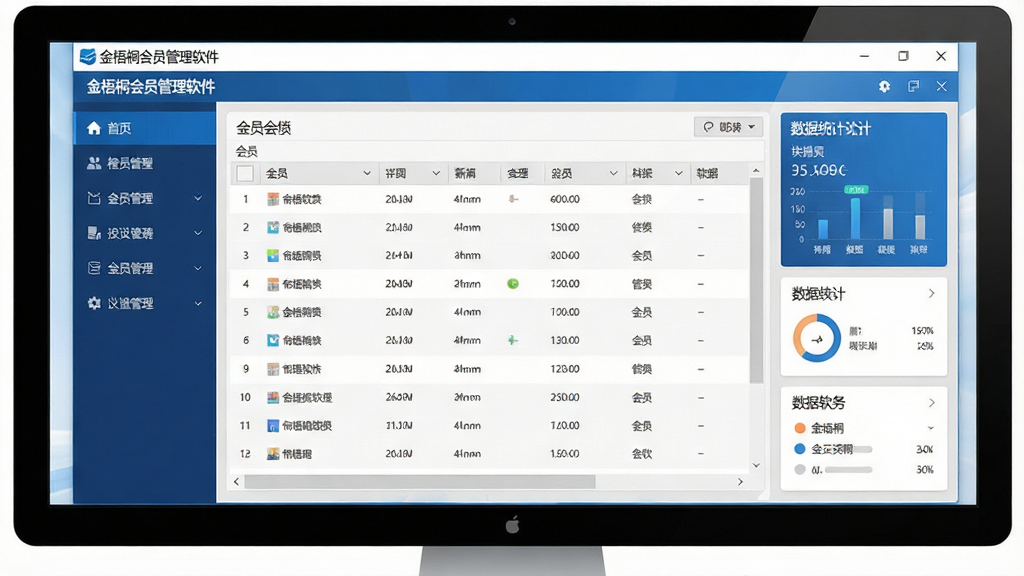Click the member avatar icon in row 1
Image resolution: width=1024 pixels, height=576 pixels.
[273, 199]
